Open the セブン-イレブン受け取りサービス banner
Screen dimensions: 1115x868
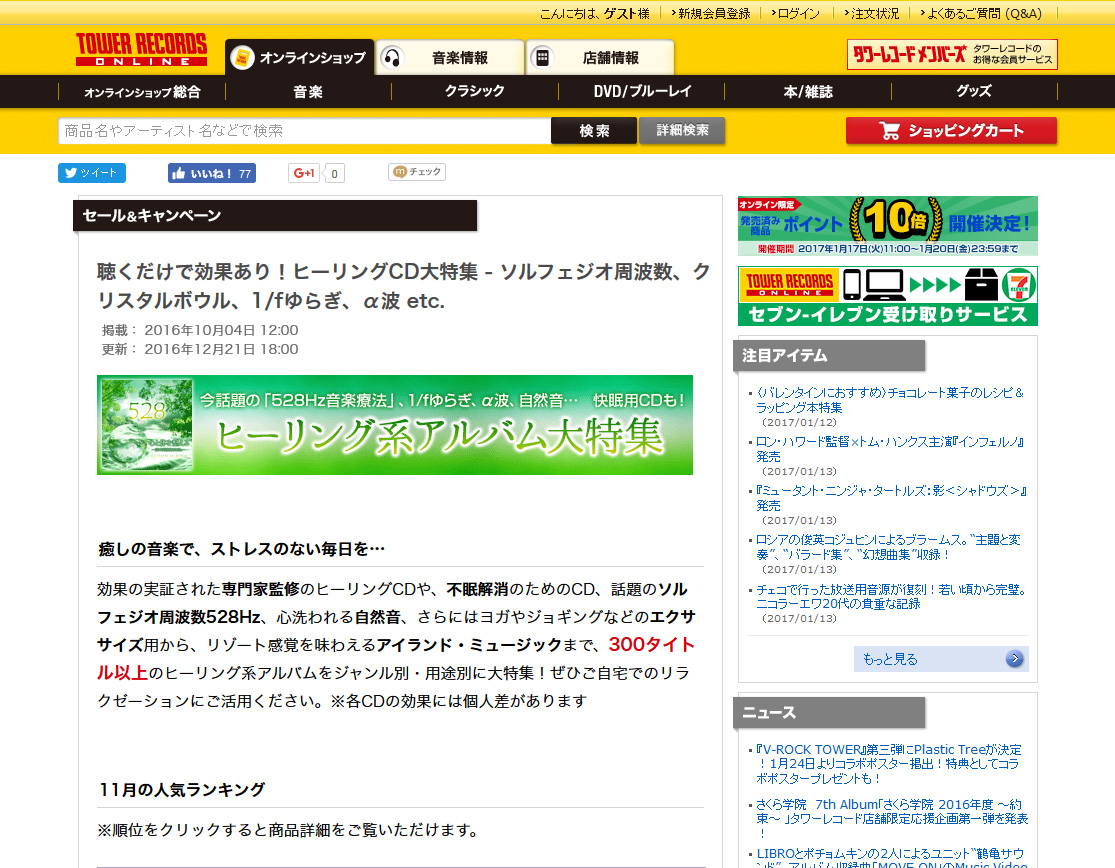[887, 296]
